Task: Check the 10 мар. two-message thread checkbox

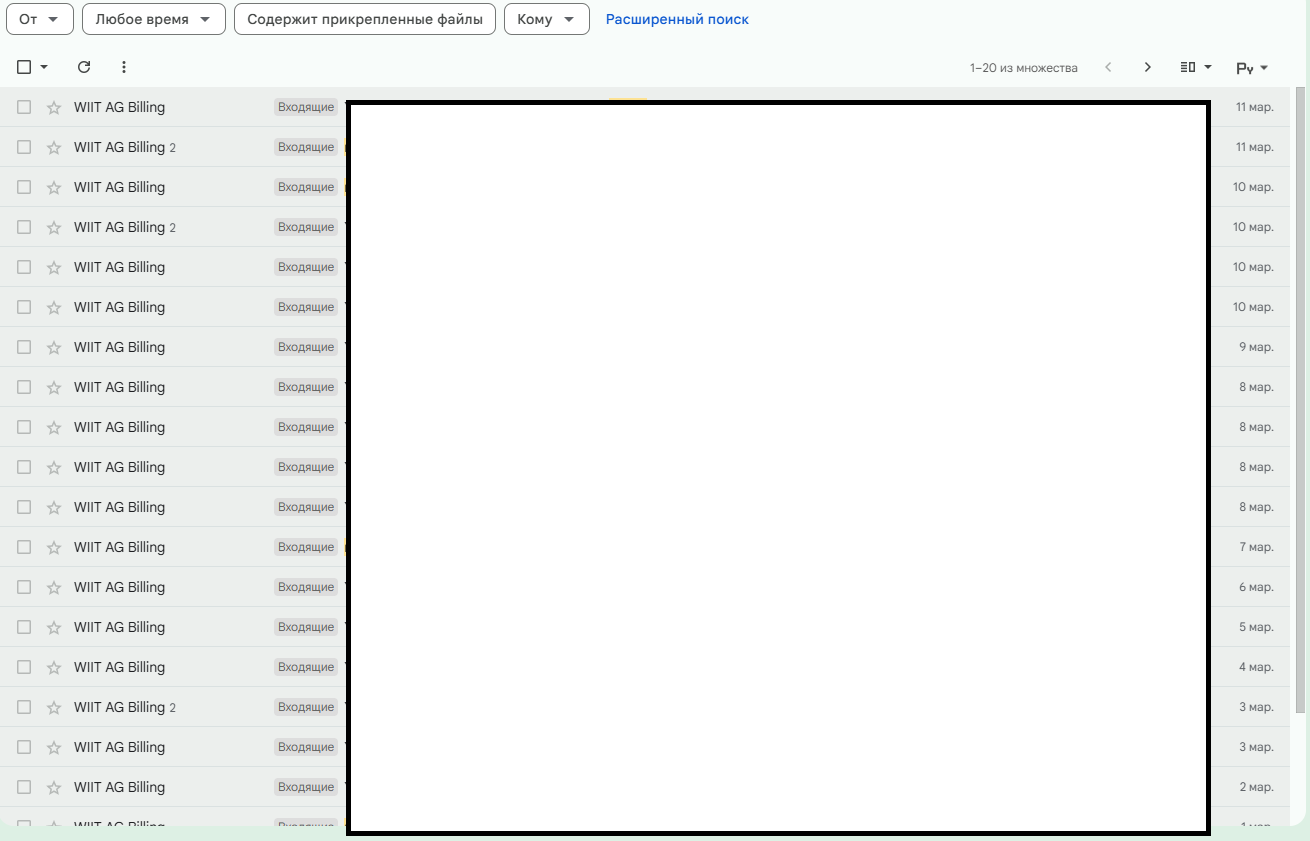Action: 24,227
